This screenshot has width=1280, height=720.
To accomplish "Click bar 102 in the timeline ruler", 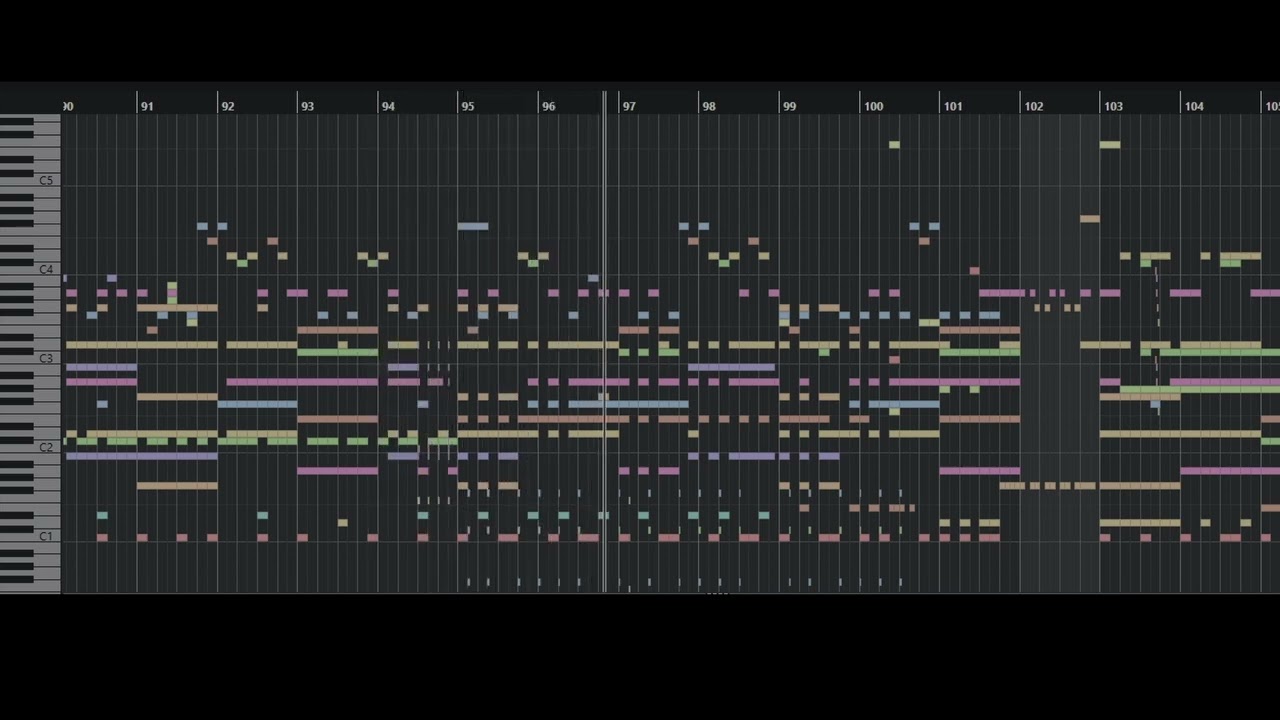I will [1033, 106].
